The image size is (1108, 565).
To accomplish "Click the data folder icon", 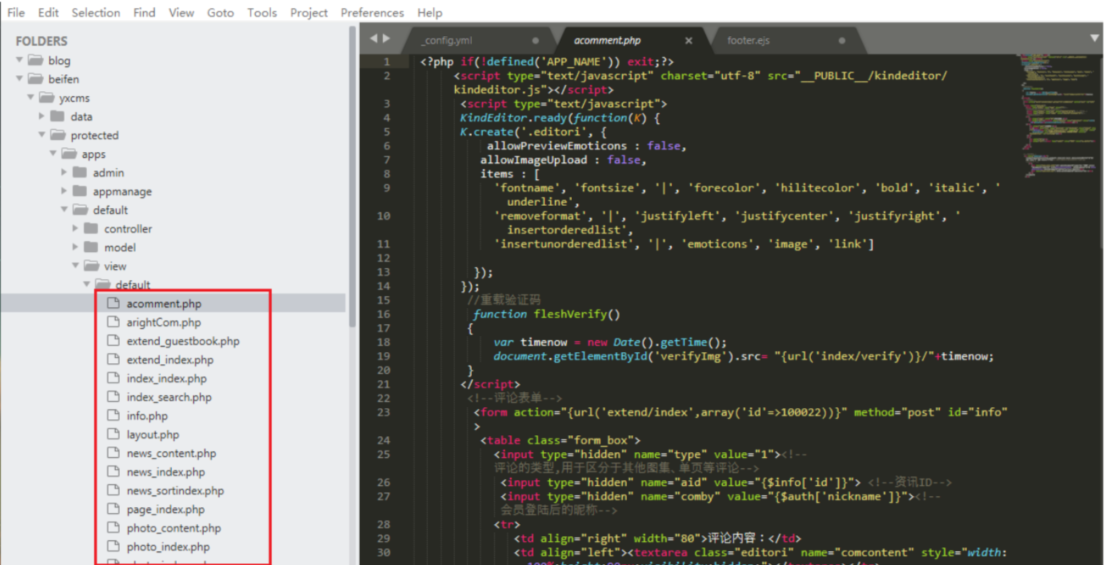I will tap(58, 116).
